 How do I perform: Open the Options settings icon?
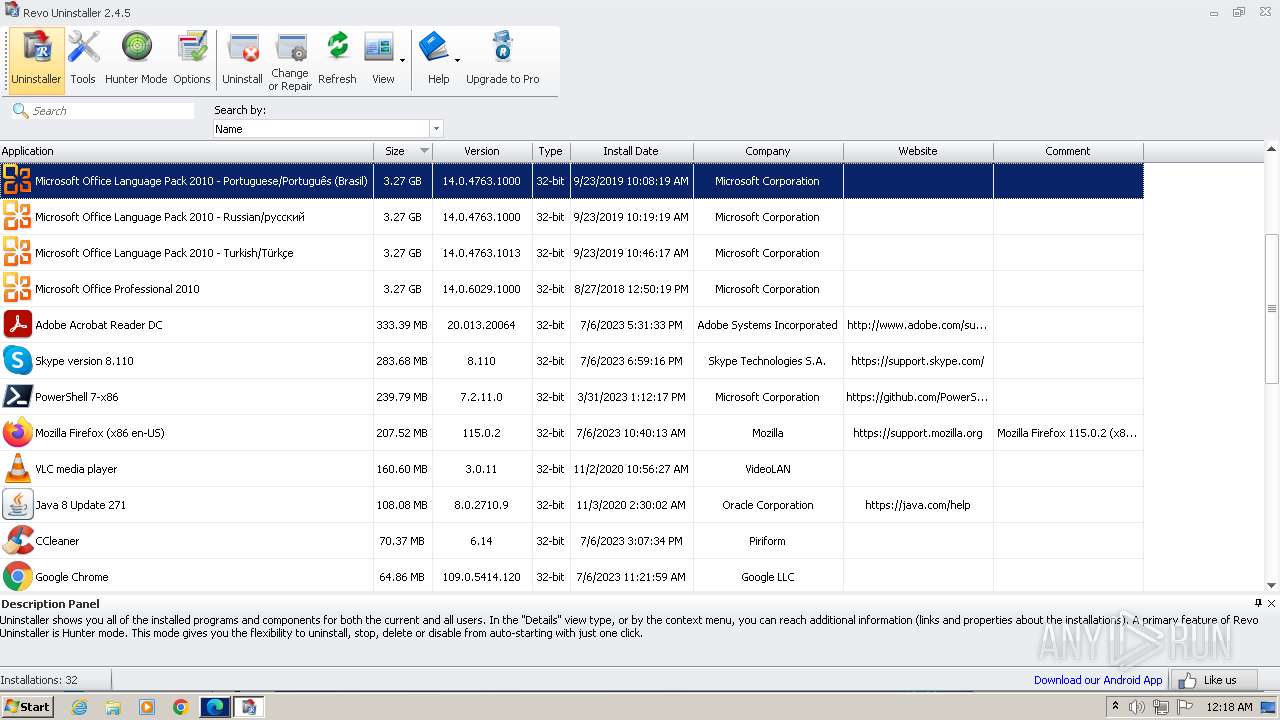(x=191, y=59)
